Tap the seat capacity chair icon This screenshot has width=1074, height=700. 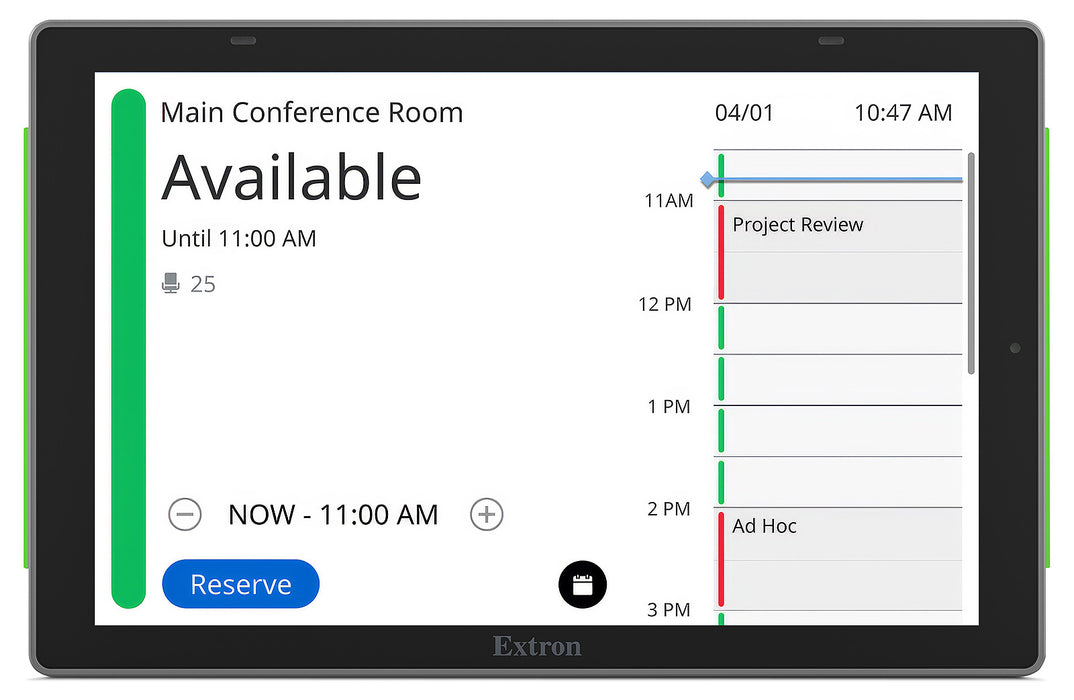pyautogui.click(x=171, y=283)
